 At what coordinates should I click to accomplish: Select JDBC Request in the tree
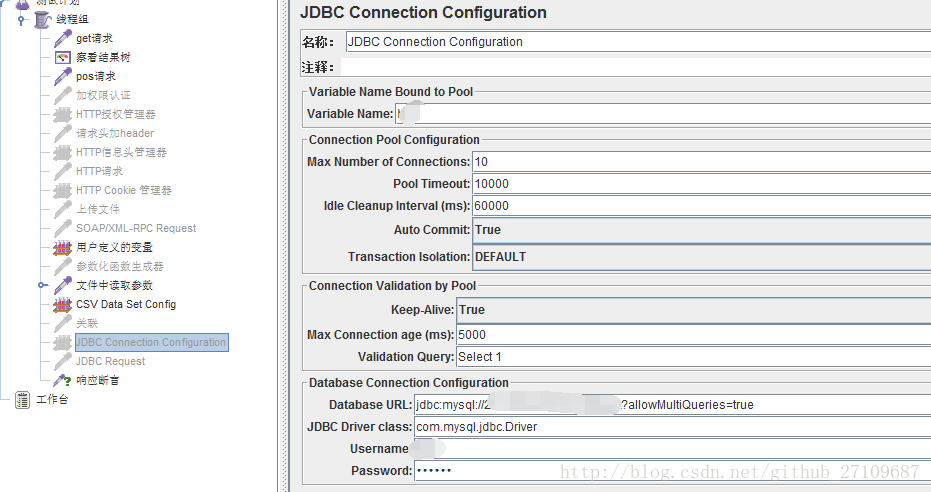[110, 361]
